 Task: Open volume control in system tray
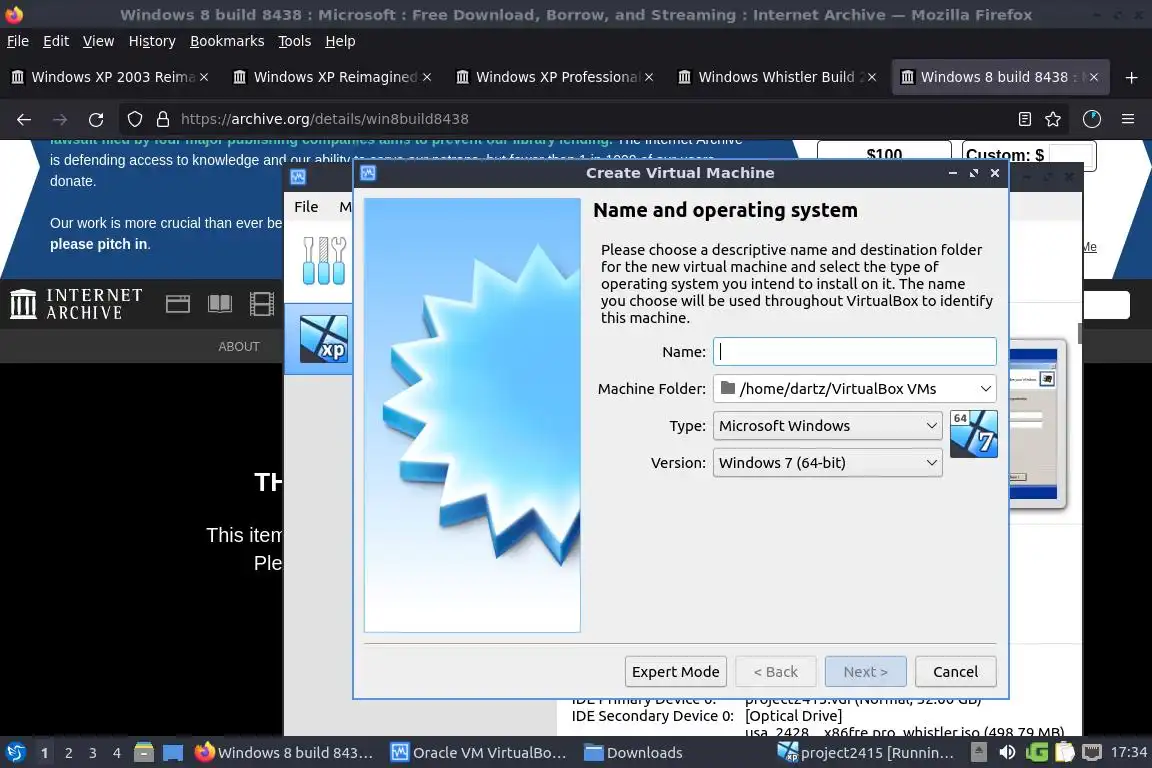coord(1007,753)
